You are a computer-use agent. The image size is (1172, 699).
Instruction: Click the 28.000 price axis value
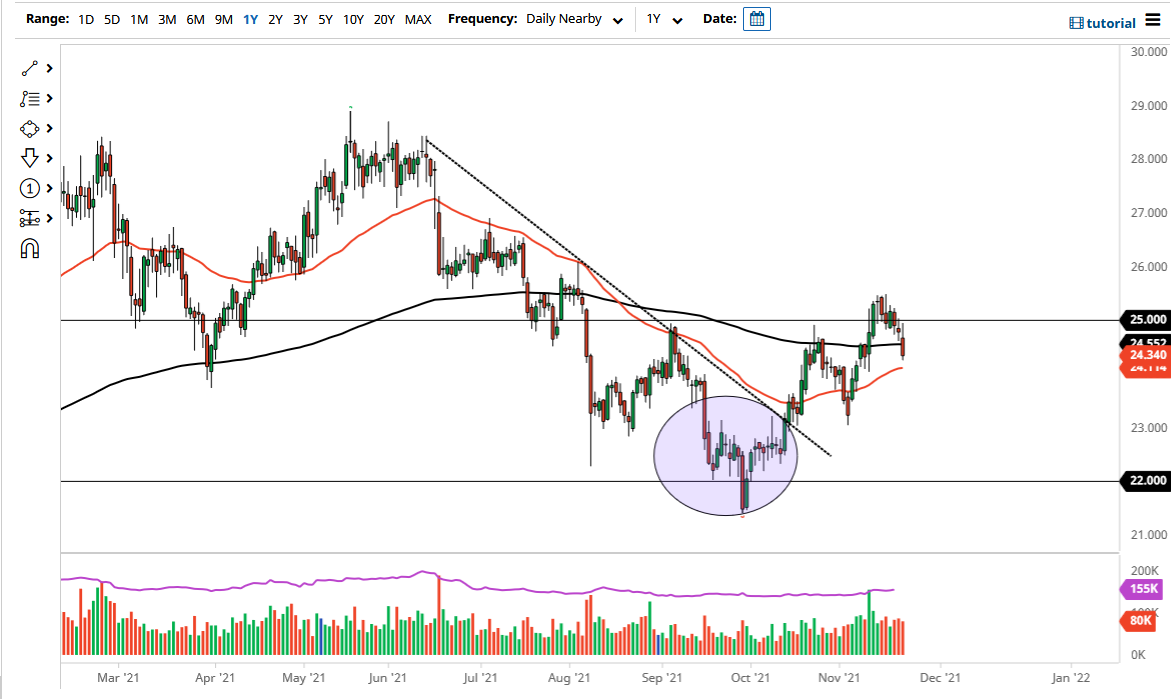pos(1149,158)
